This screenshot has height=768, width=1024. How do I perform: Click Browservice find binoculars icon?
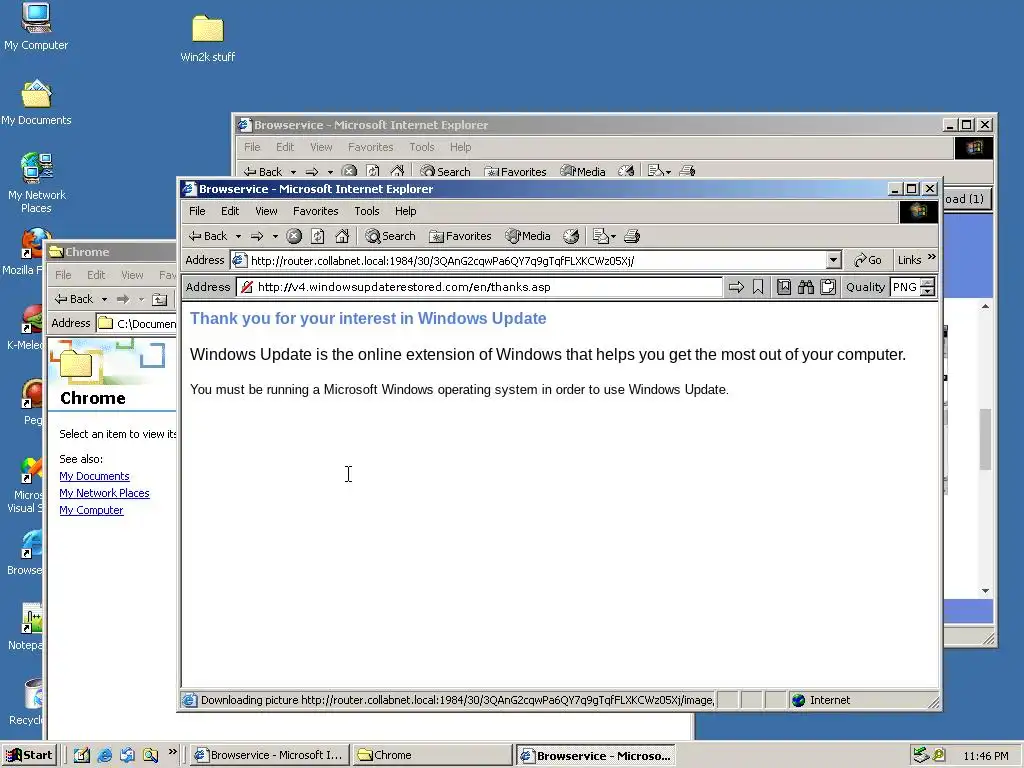(806, 287)
